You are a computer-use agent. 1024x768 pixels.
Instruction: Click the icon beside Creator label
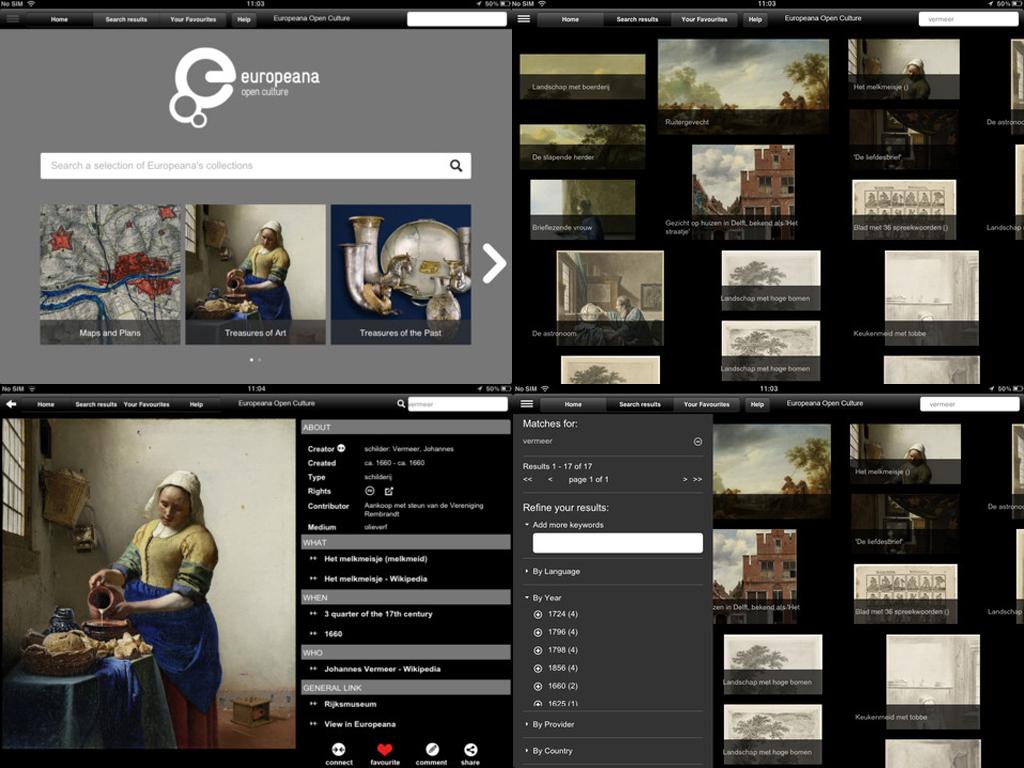click(341, 449)
